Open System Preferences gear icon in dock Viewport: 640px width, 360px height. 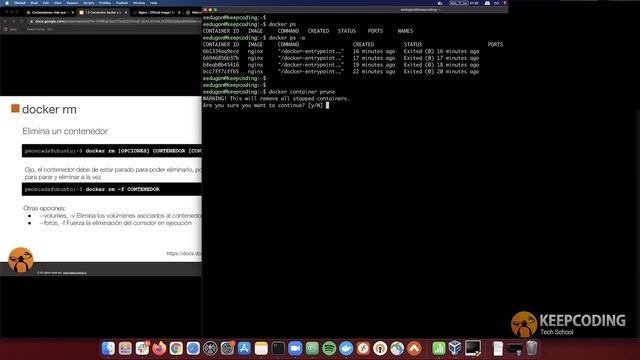(x=227, y=348)
